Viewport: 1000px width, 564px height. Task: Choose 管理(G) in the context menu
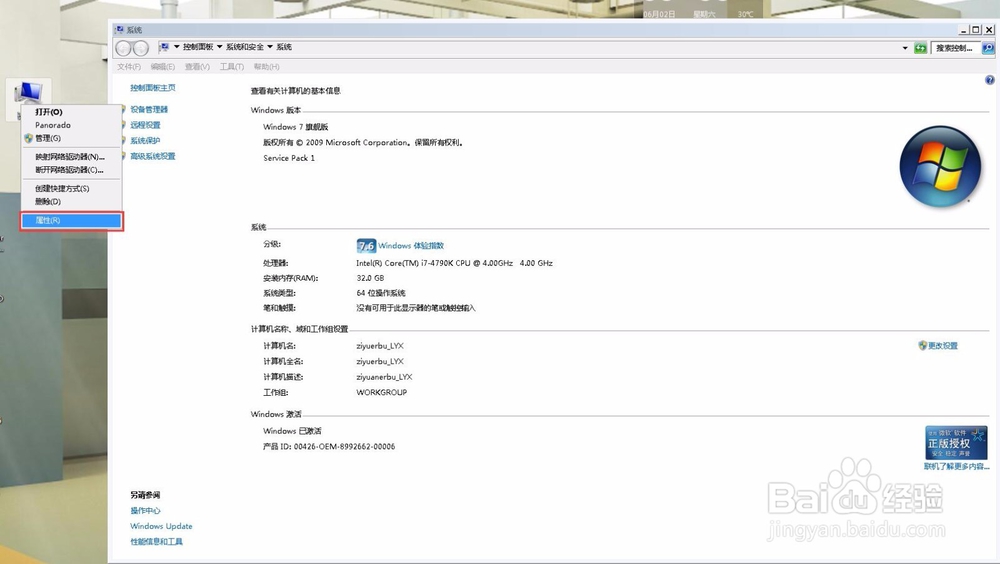point(71,138)
